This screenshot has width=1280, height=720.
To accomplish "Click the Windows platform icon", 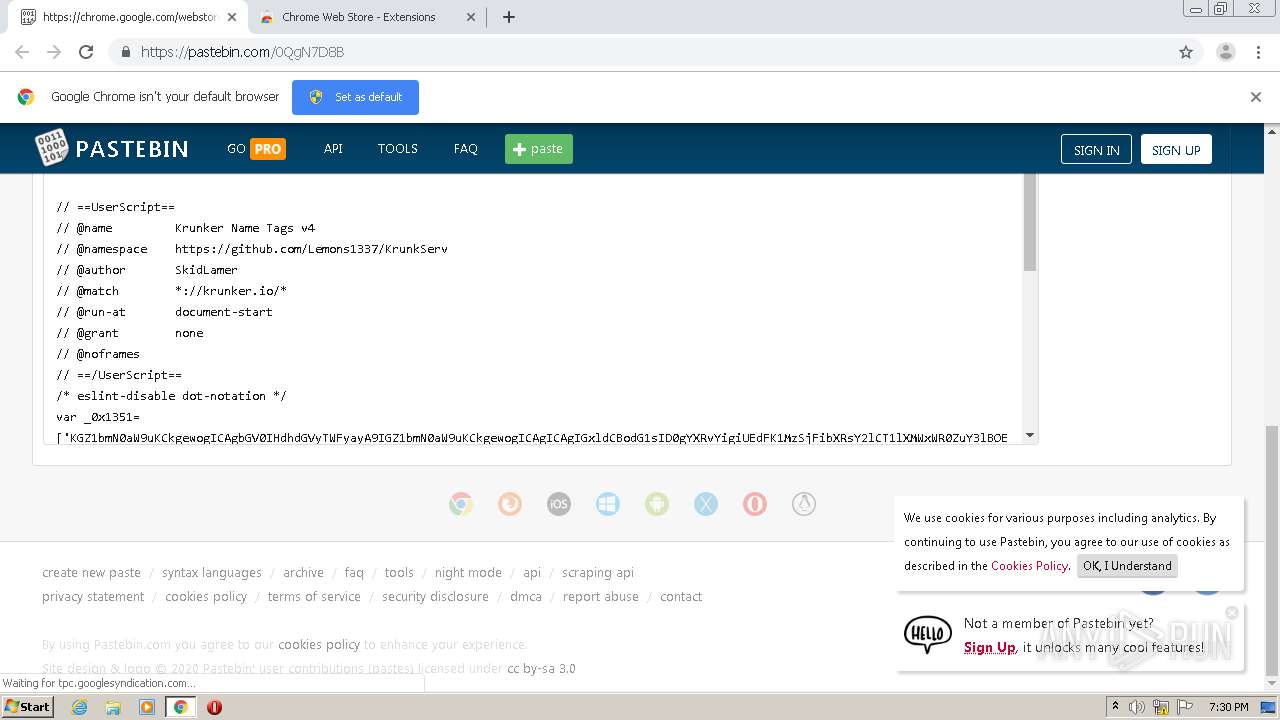I will [608, 504].
